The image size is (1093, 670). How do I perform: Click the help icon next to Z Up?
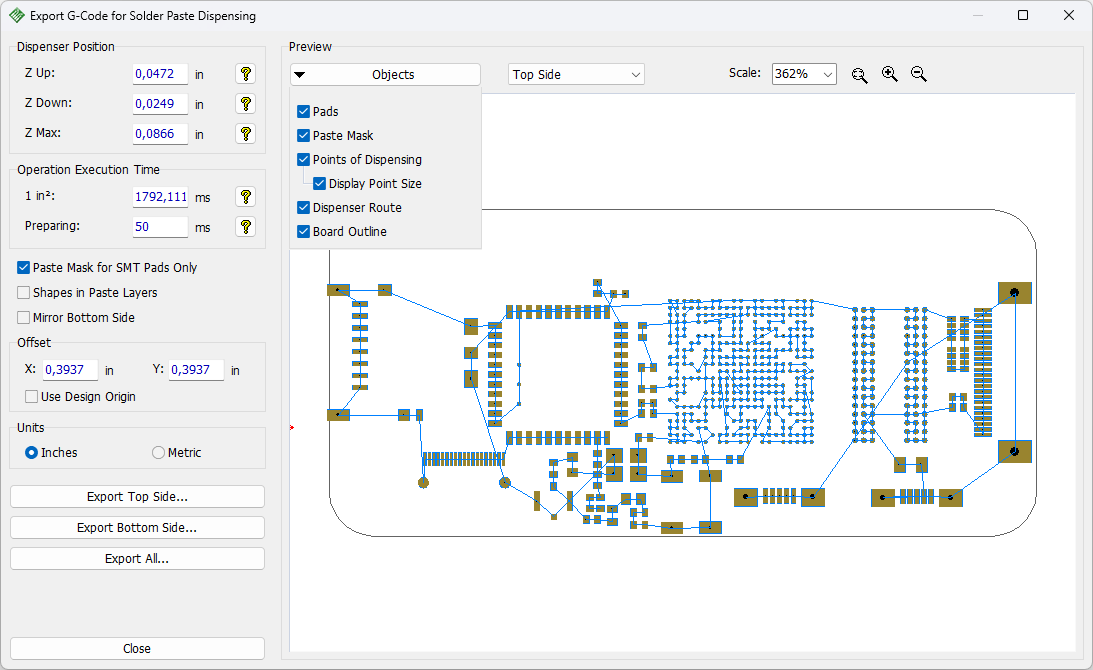click(x=245, y=74)
